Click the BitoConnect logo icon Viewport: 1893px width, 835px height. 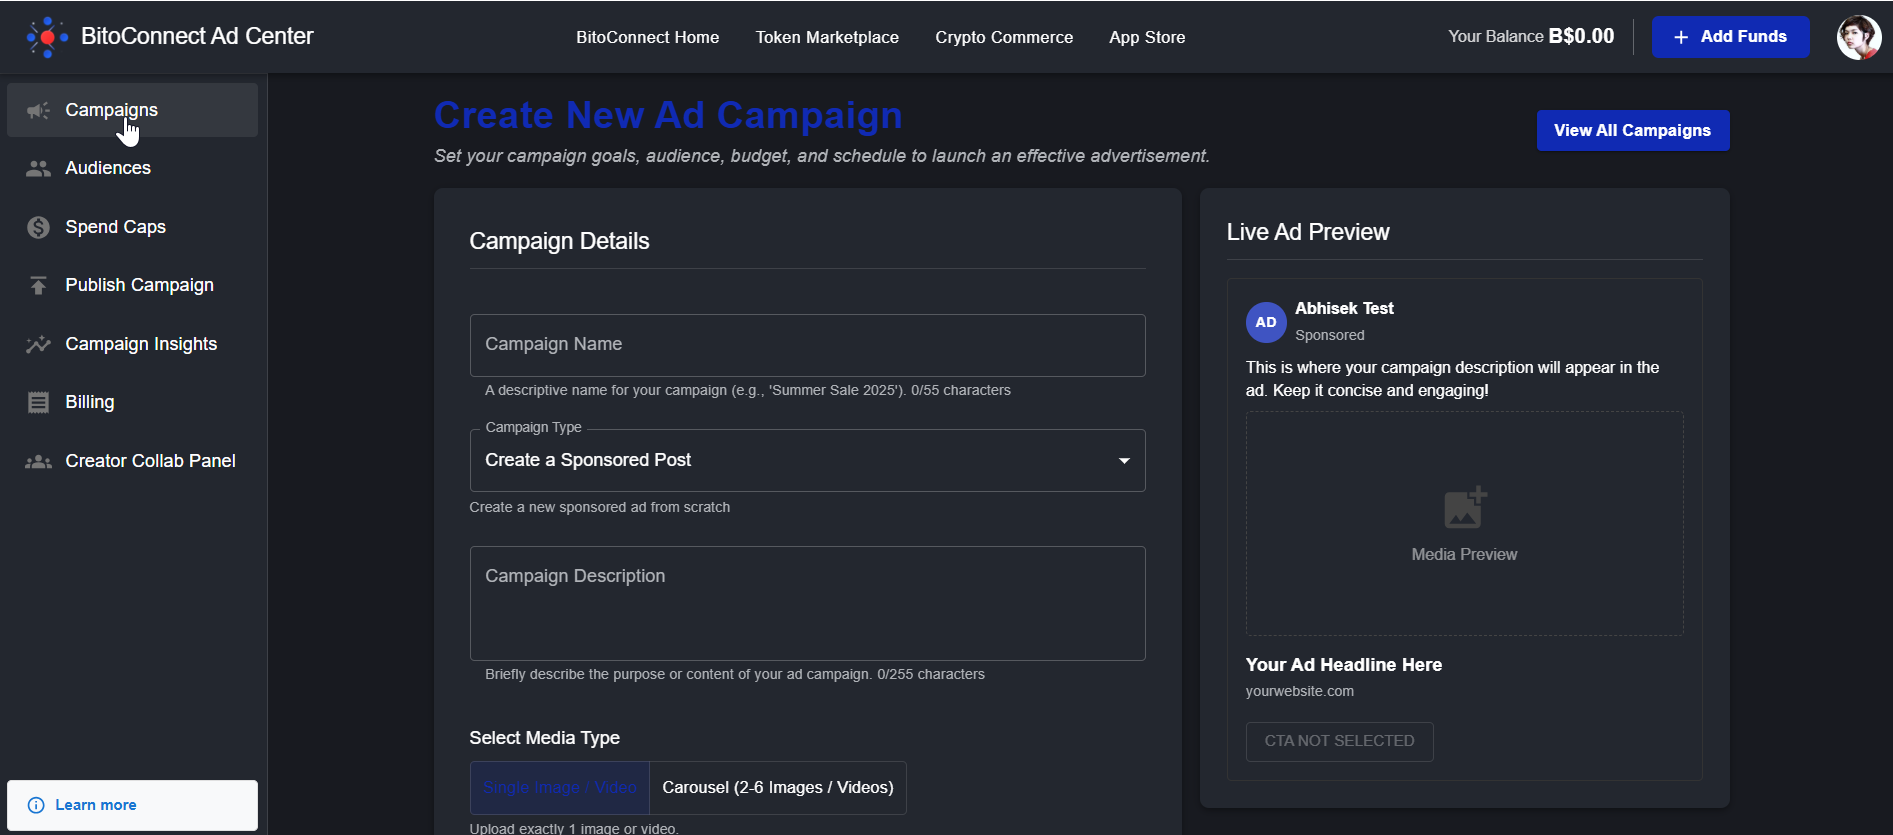pos(47,37)
